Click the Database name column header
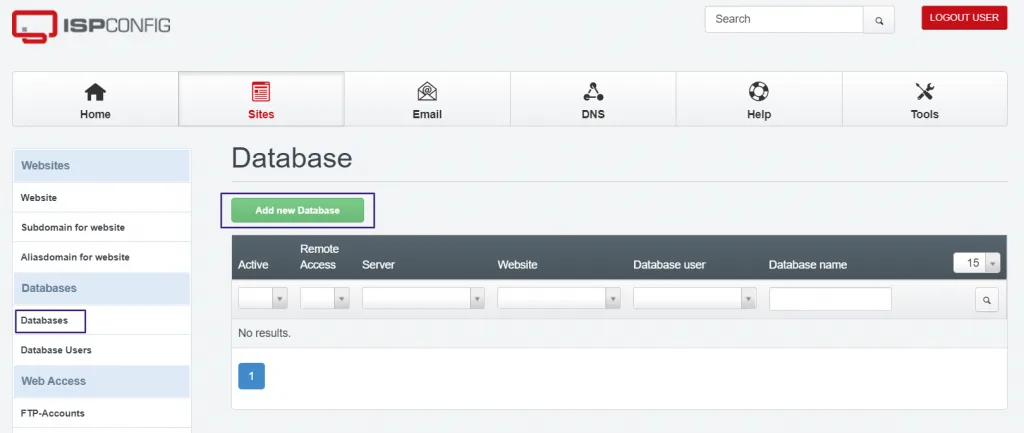 808,265
